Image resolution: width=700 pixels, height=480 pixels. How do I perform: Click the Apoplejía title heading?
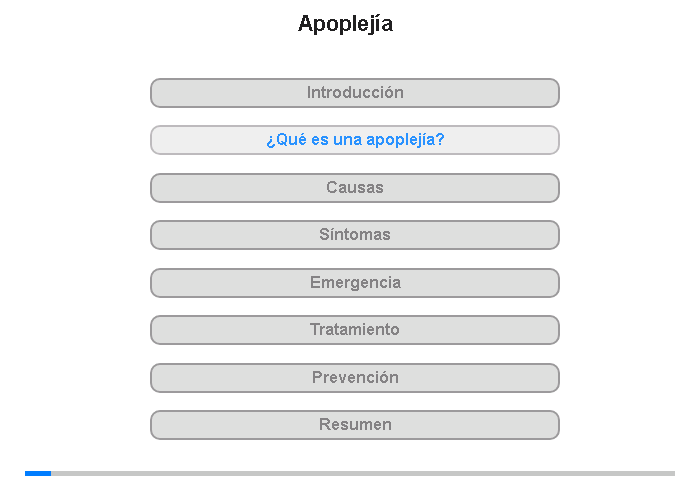[345, 24]
